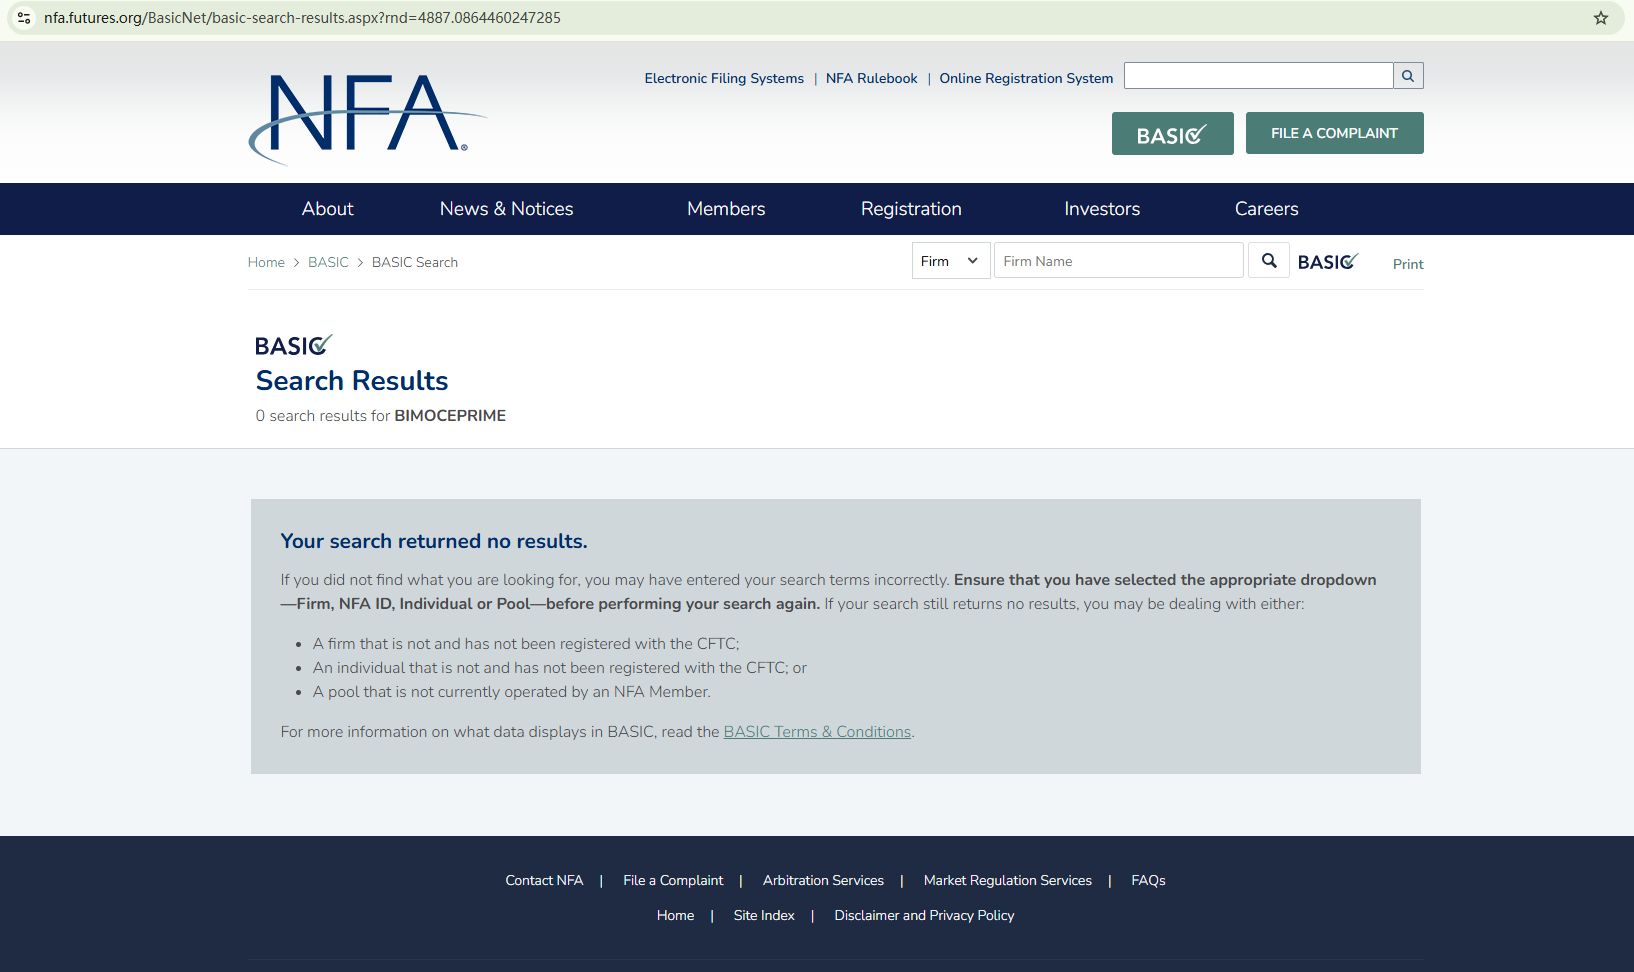
Task: Bookmark this page with the star icon
Action: (1601, 18)
